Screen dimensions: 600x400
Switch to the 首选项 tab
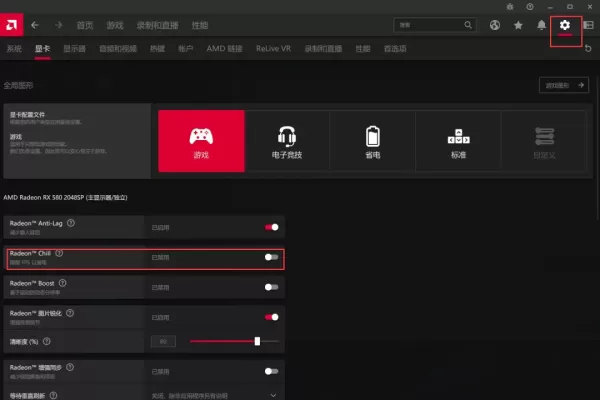[395, 49]
